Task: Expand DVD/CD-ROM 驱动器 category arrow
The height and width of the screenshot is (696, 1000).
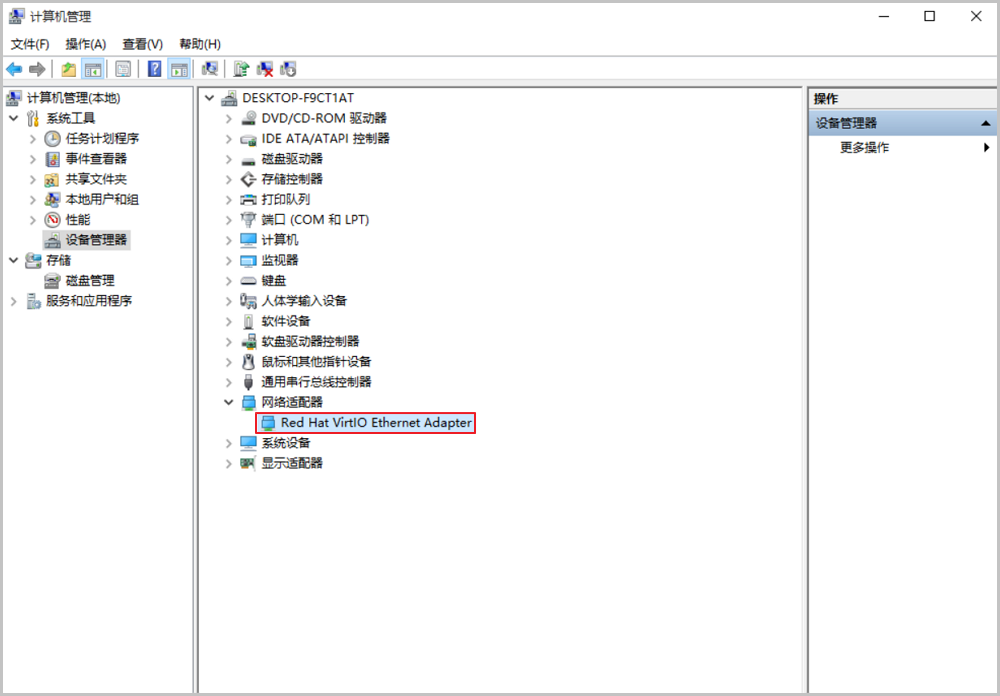Action: [228, 119]
